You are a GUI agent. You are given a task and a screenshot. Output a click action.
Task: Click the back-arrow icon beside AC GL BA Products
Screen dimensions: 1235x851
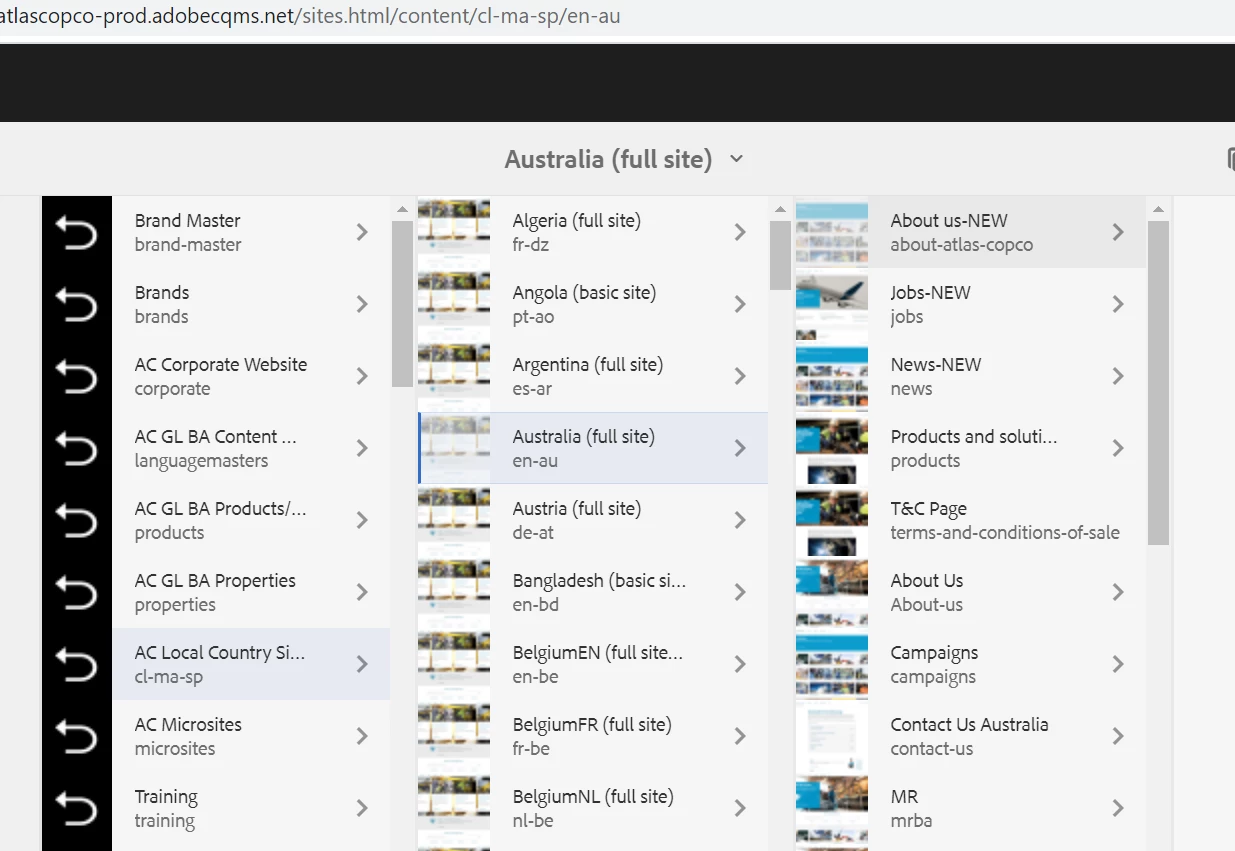tap(77, 520)
